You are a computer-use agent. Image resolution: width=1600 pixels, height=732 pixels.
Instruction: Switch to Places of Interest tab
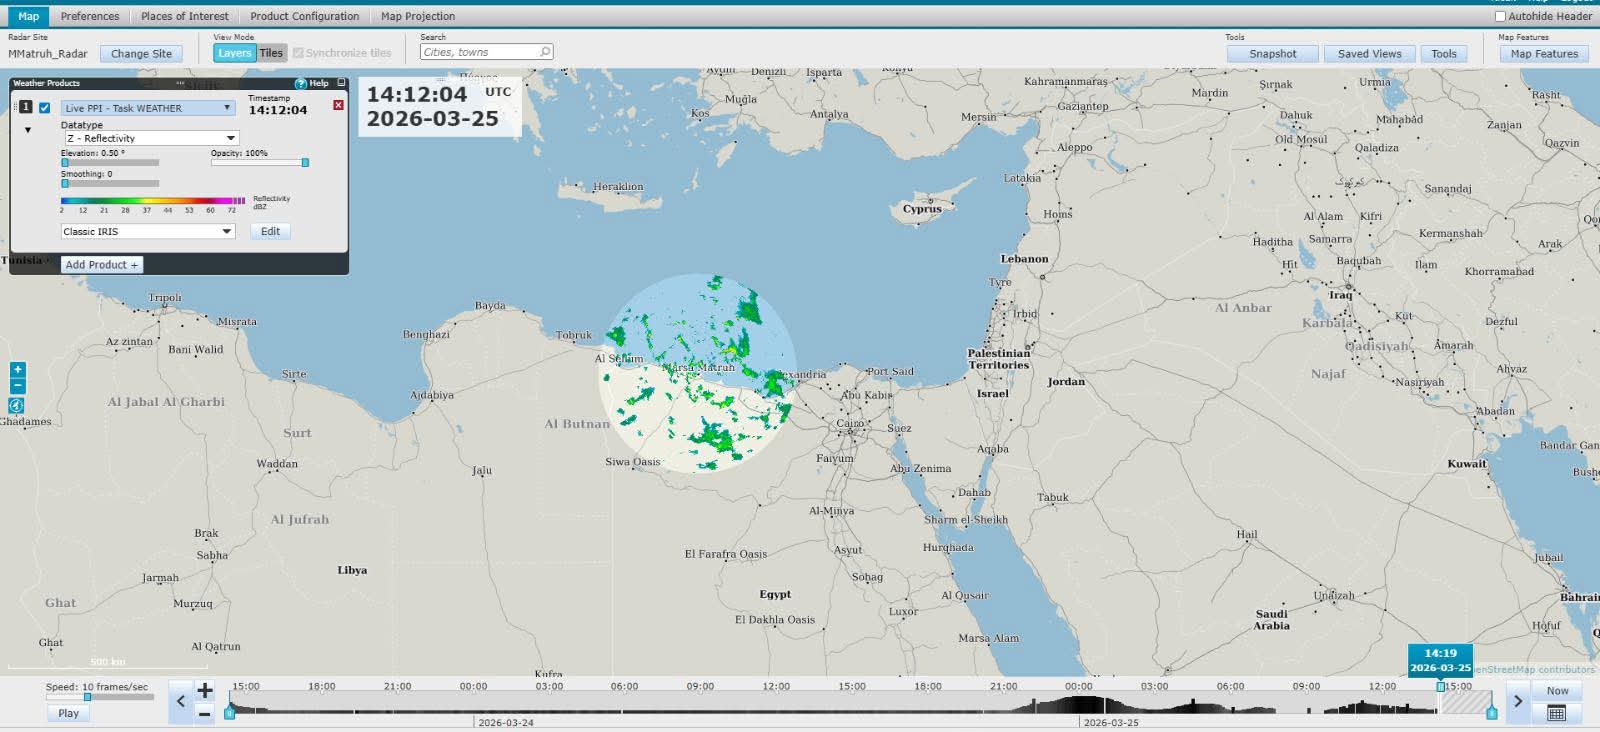tap(184, 16)
